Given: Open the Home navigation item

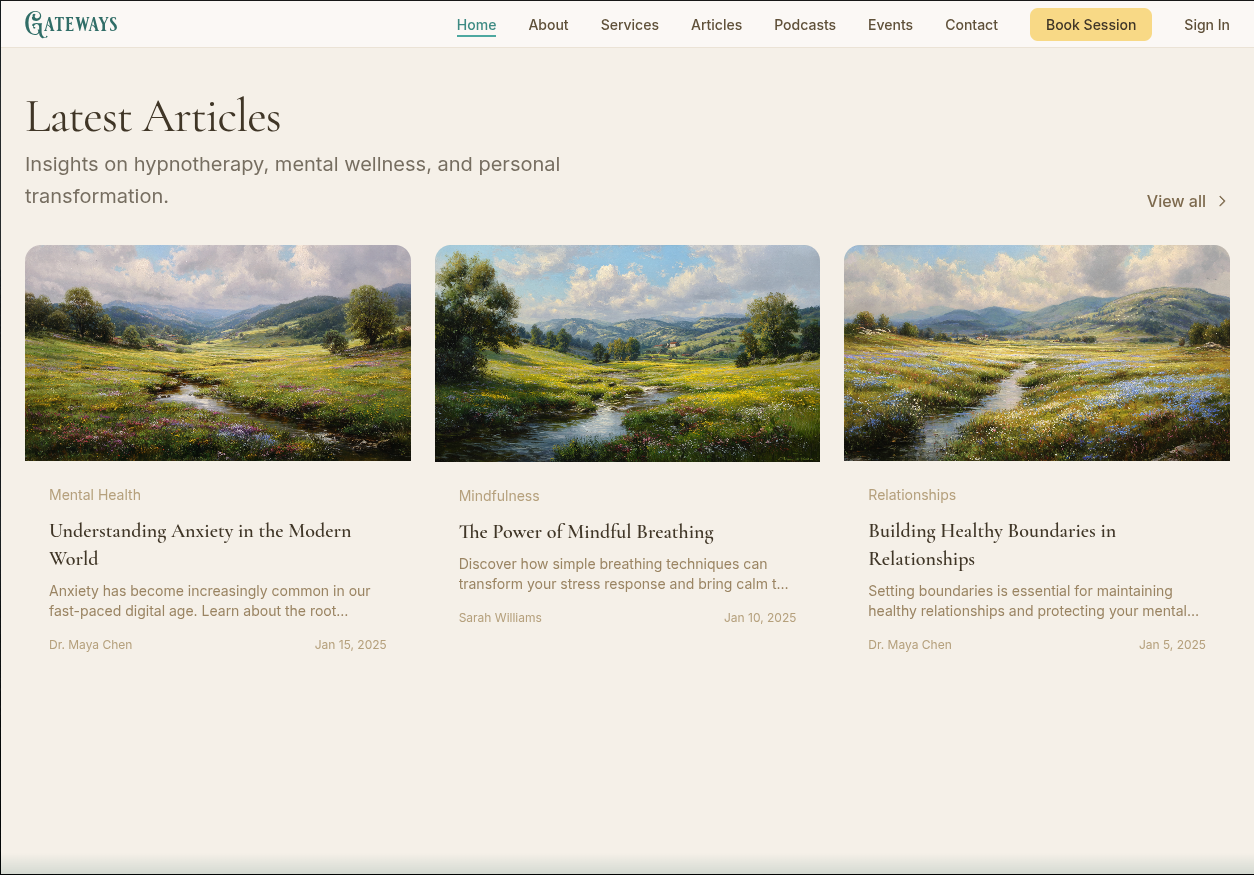Looking at the screenshot, I should (x=476, y=25).
